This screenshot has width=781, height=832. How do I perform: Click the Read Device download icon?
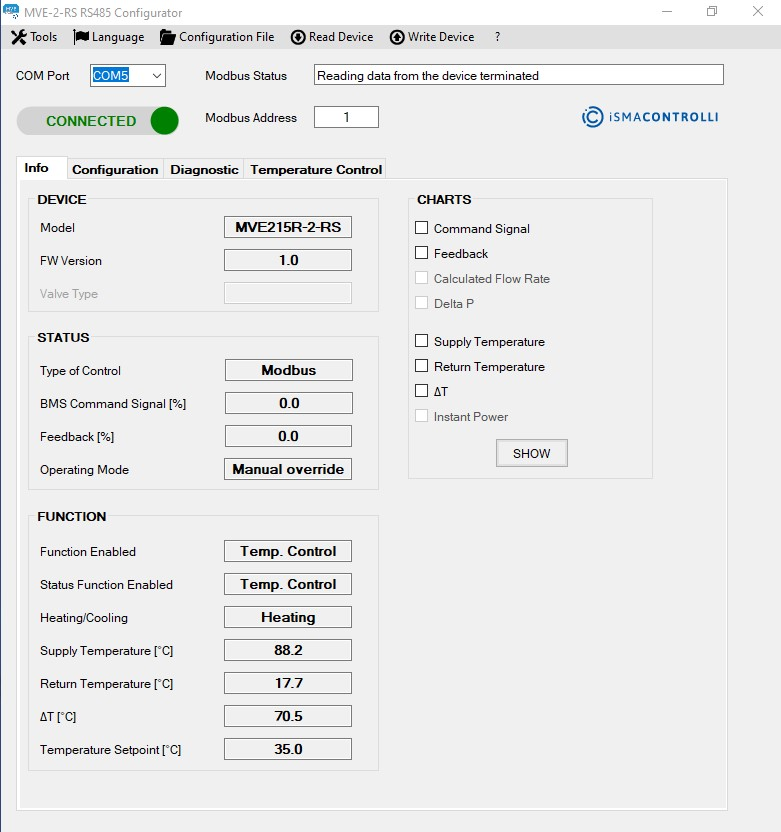pos(298,37)
